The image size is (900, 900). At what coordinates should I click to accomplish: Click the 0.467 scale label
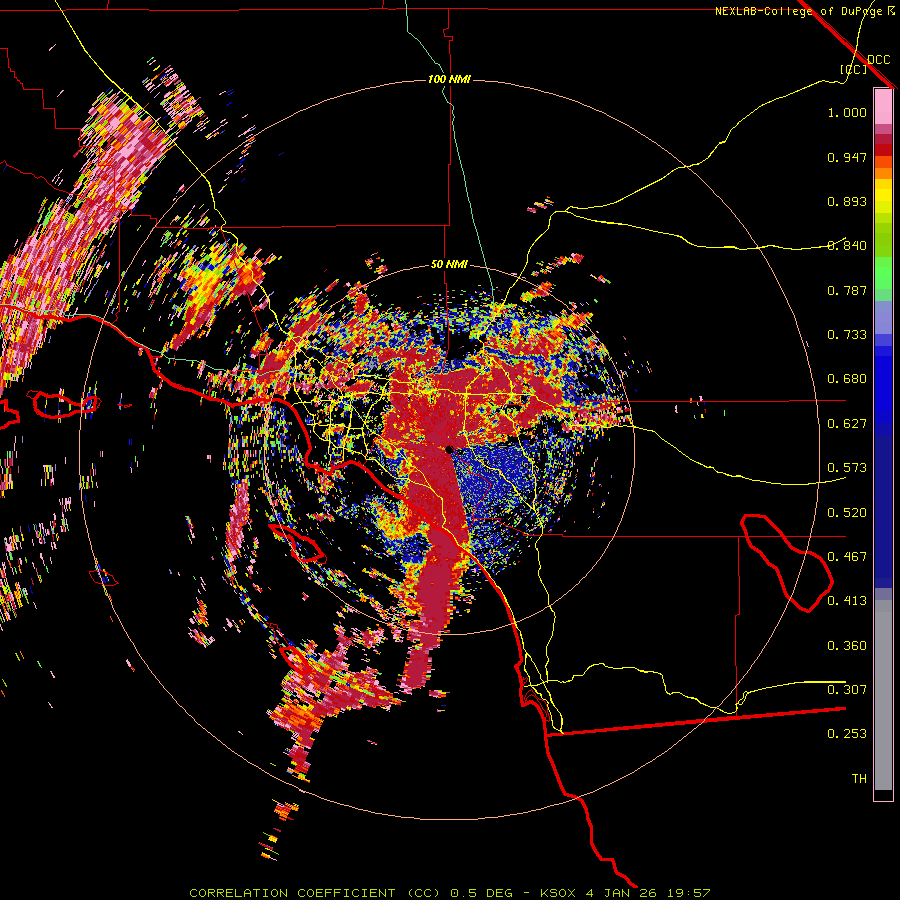[847, 557]
